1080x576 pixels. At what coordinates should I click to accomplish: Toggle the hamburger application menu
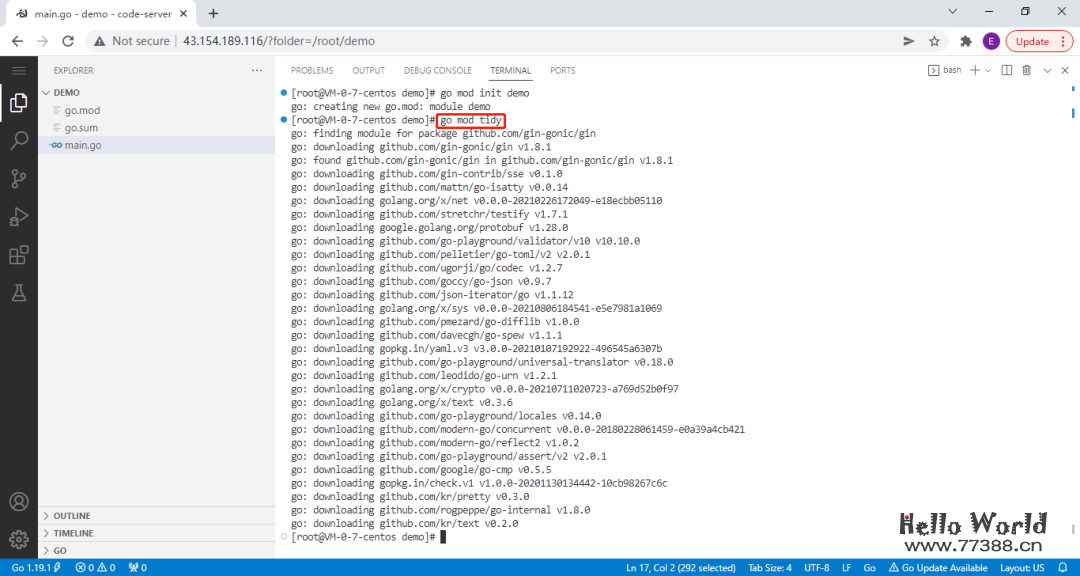18,70
